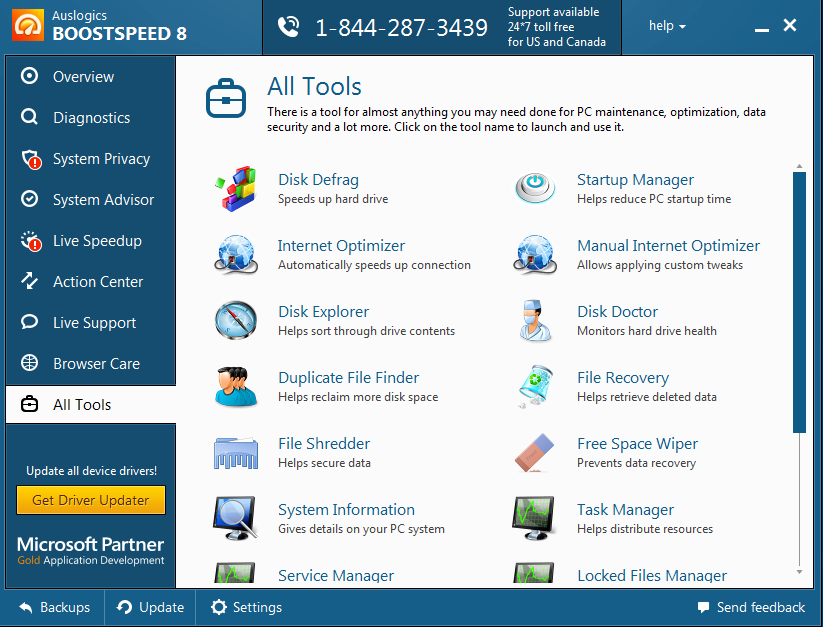Click the Disk Doctor surgeon icon
Image resolution: width=823 pixels, height=627 pixels.
tap(535, 320)
